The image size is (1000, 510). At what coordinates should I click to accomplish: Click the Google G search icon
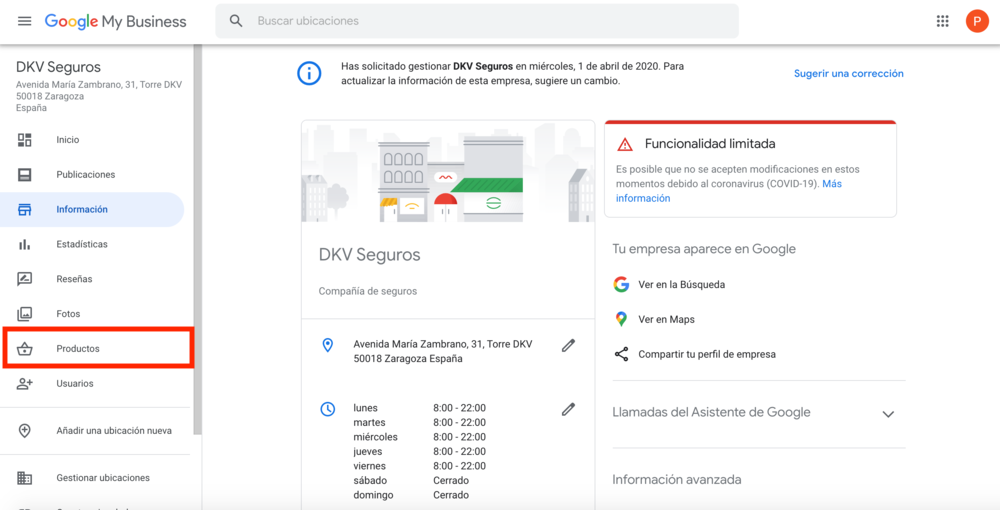621,284
